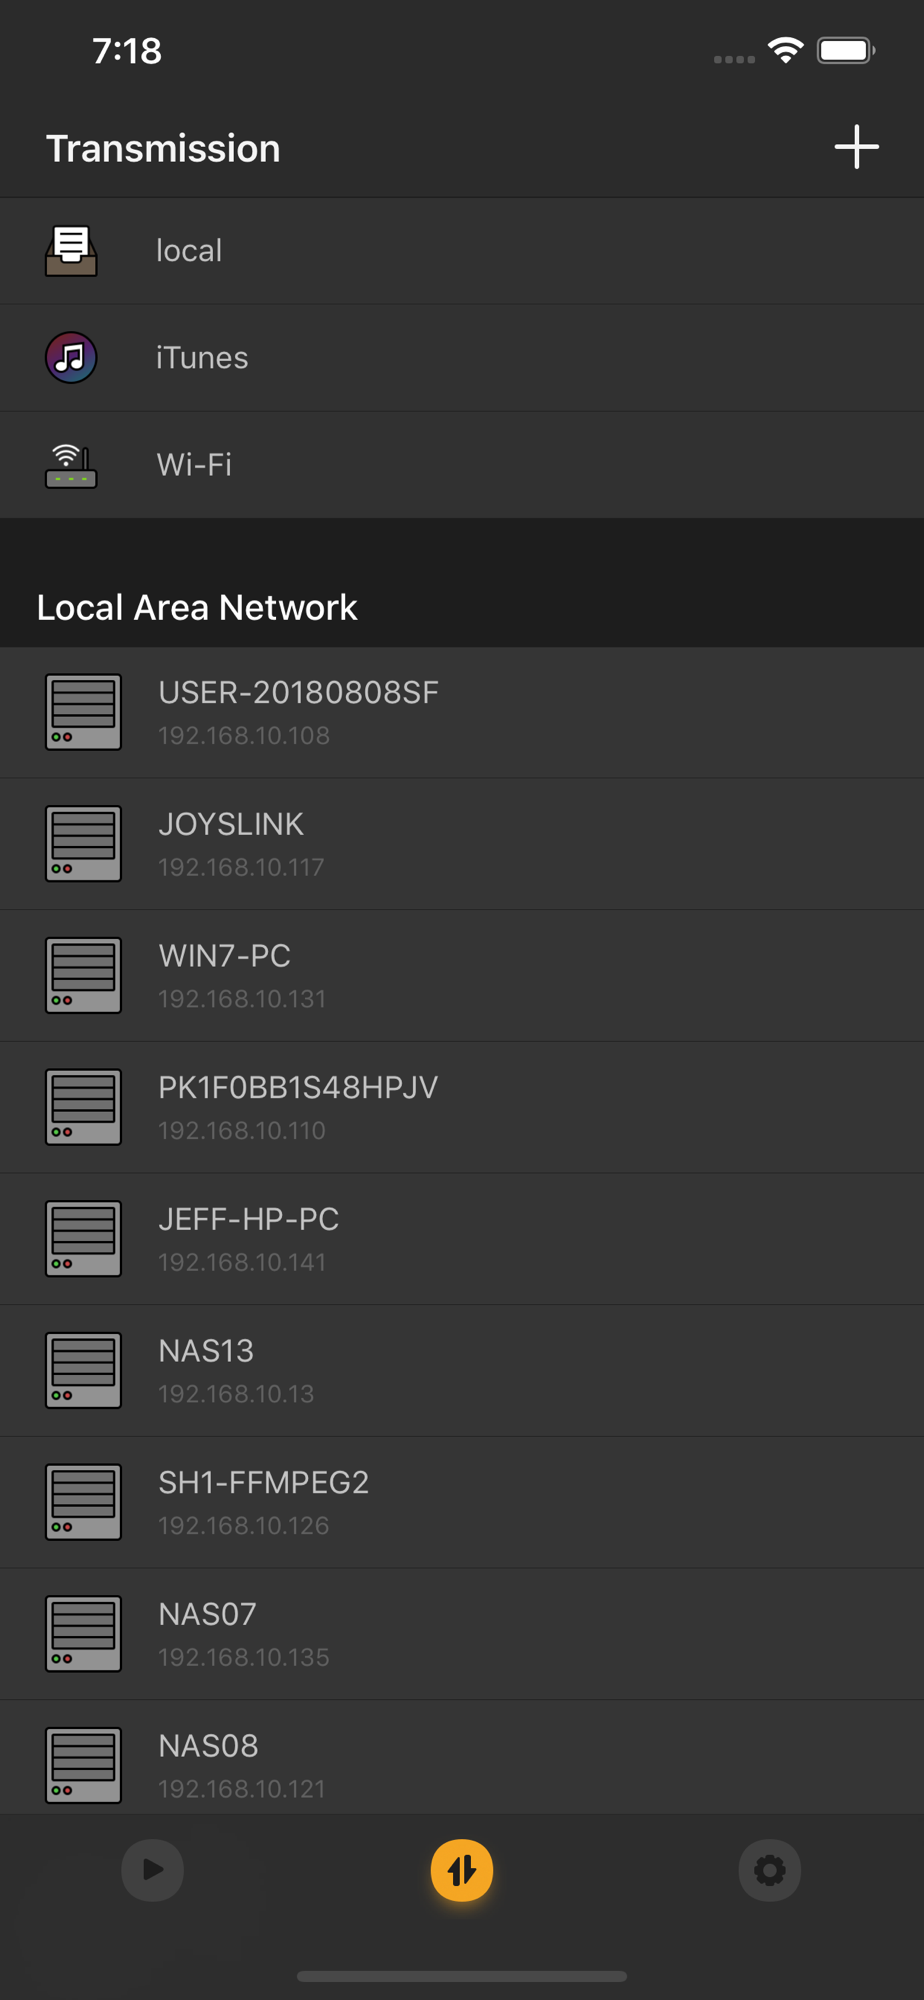The width and height of the screenshot is (924, 2000).
Task: Select IP address 192.168.10.117
Action: tap(241, 867)
